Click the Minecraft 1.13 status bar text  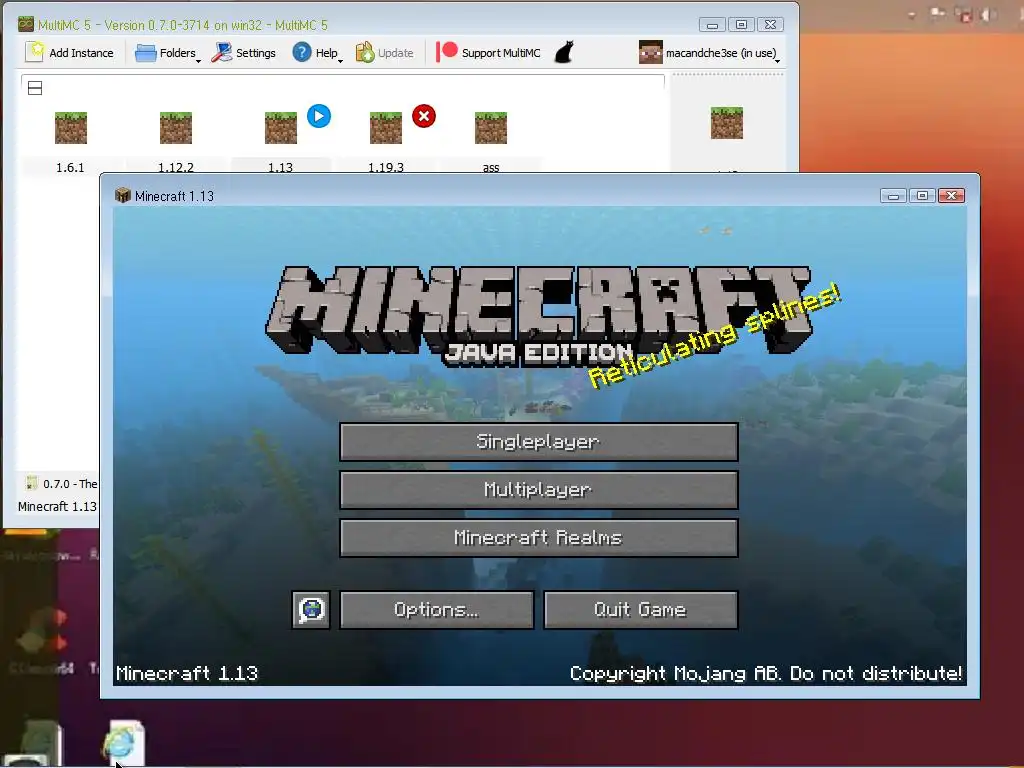pyautogui.click(x=57, y=506)
